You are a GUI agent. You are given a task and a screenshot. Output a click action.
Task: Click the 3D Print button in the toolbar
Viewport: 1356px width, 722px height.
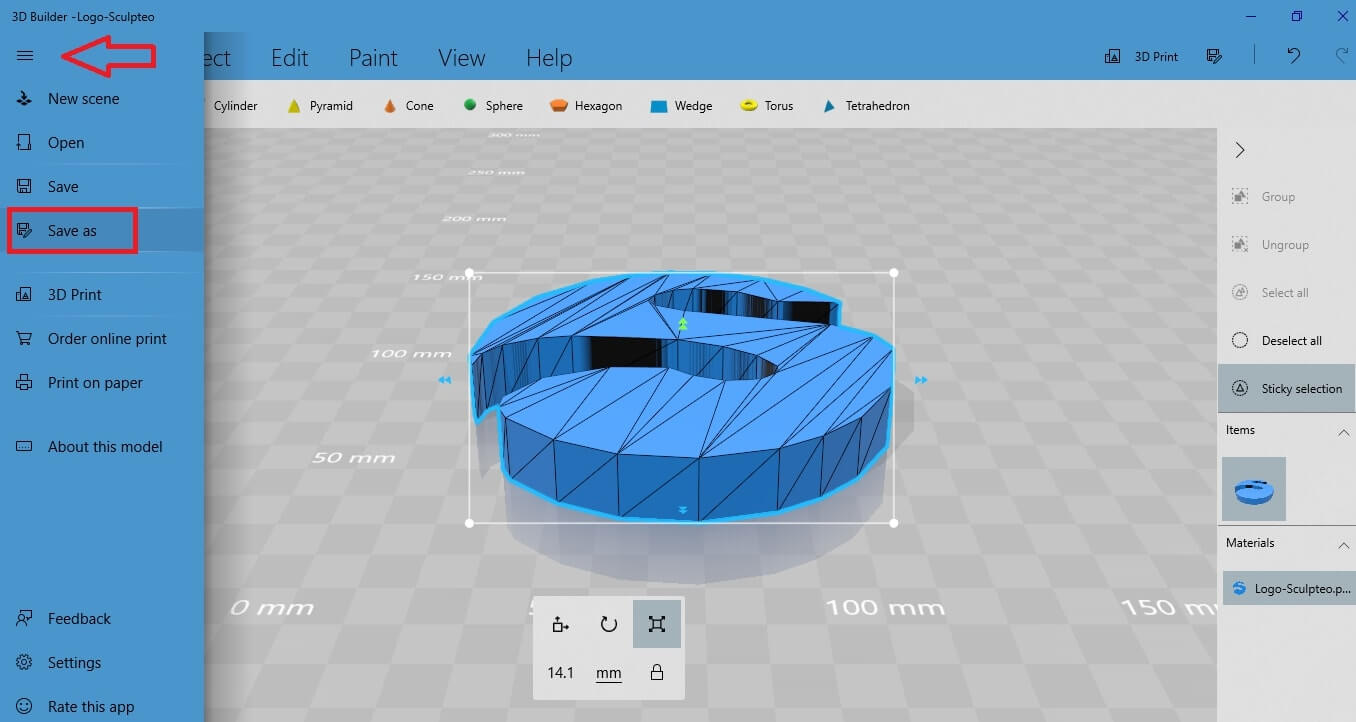tap(1141, 57)
